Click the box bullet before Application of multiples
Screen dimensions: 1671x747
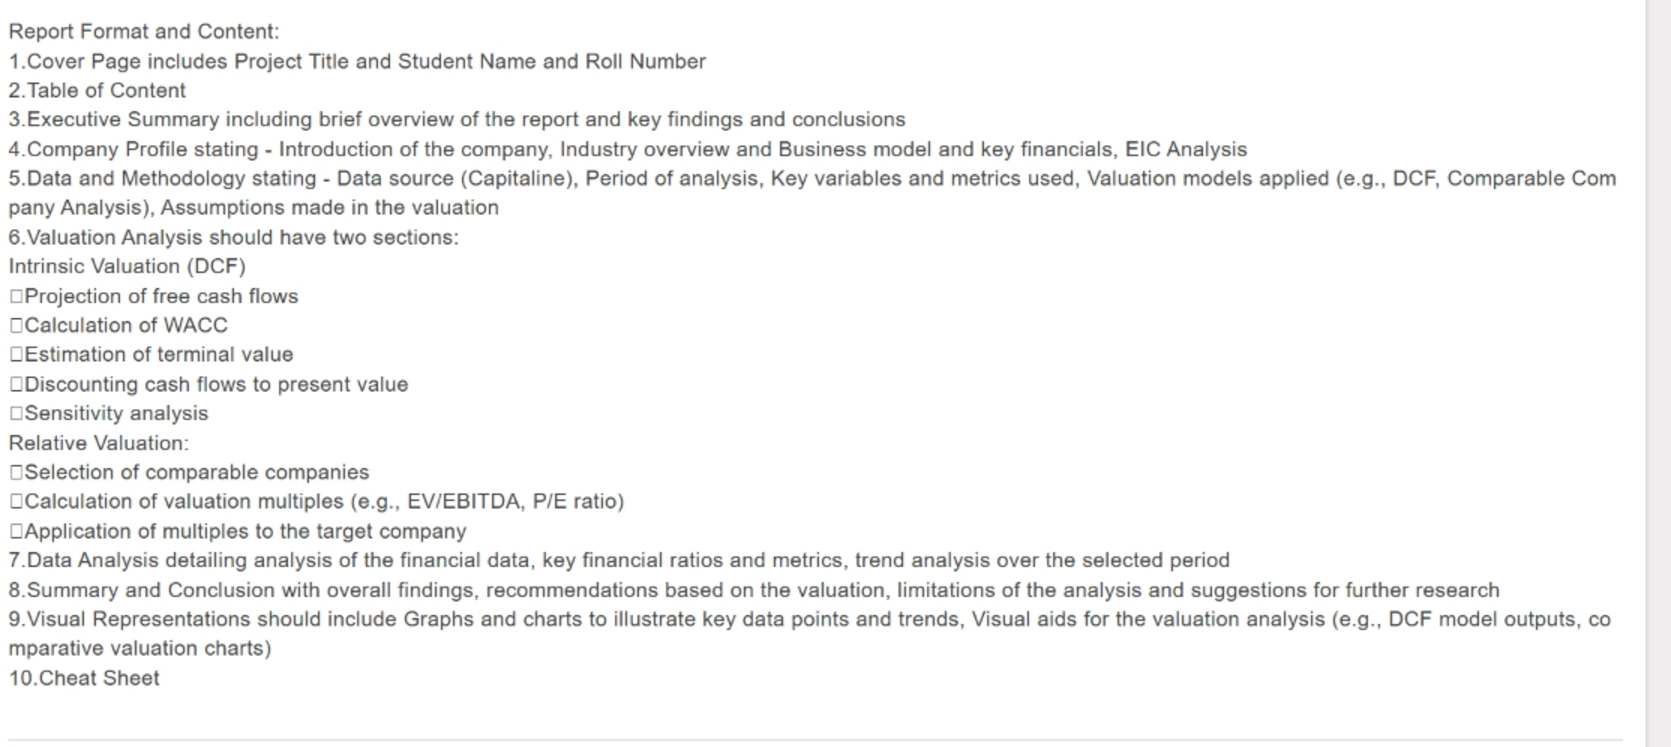(16, 532)
